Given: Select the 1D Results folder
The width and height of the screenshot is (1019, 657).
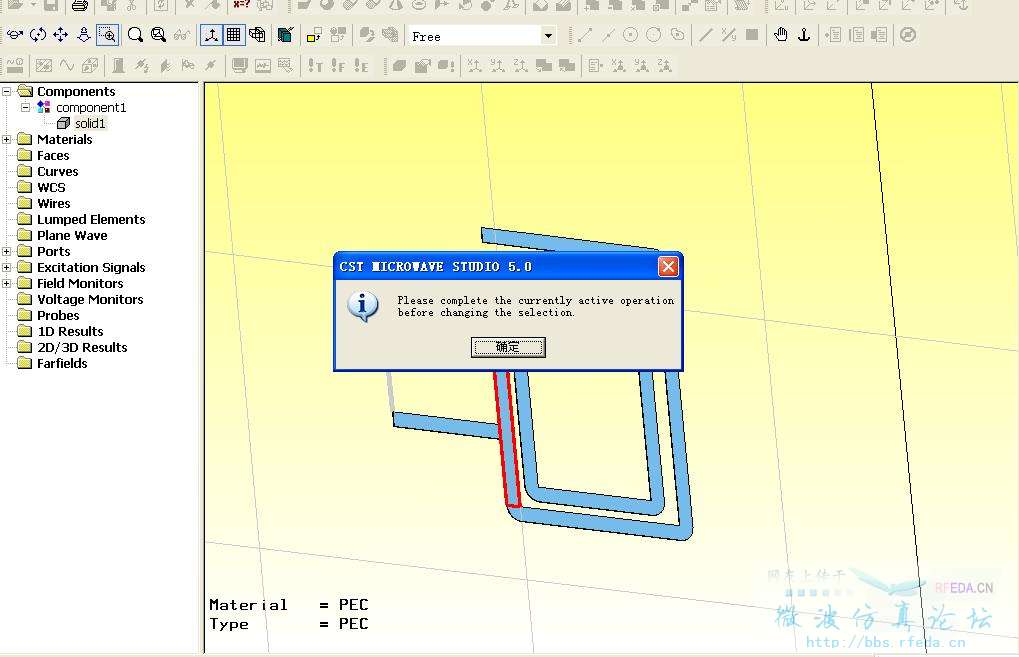Looking at the screenshot, I should 70,331.
